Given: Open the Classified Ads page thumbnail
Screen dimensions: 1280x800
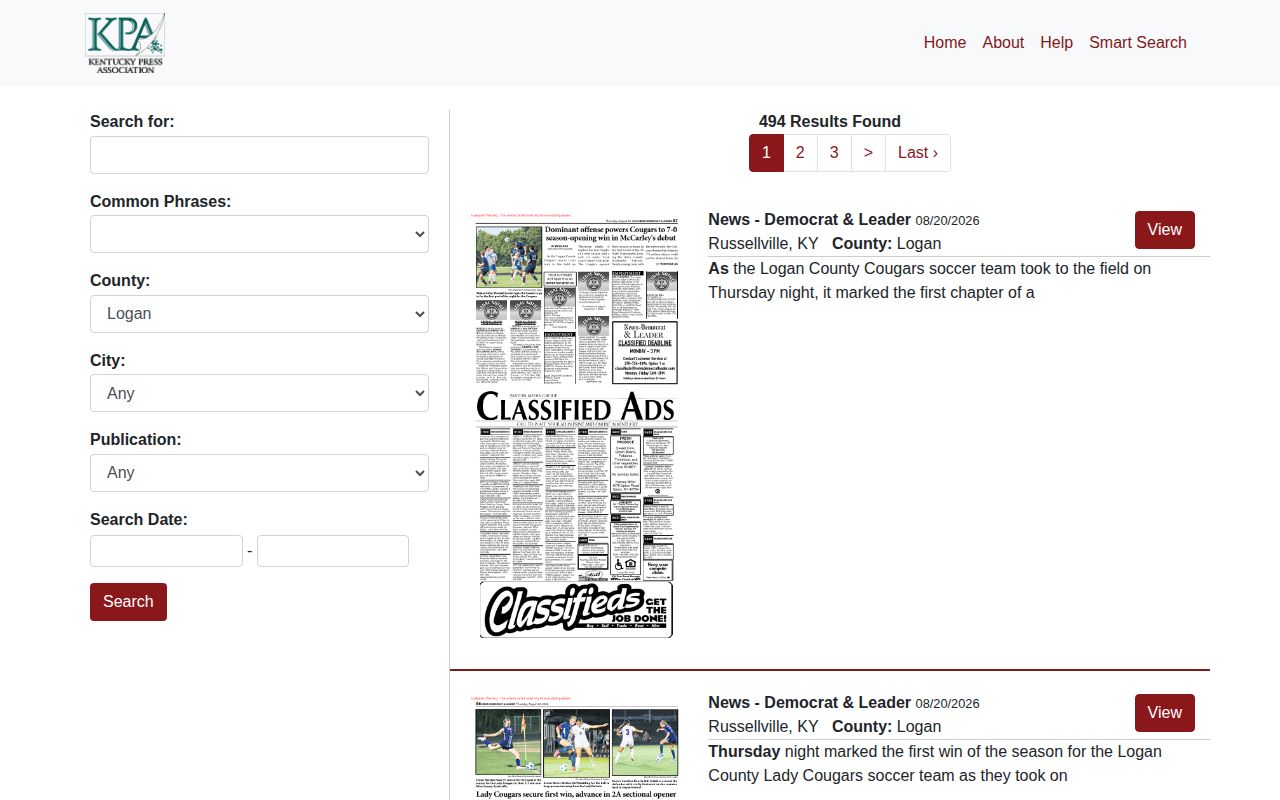Looking at the screenshot, I should point(575,426).
